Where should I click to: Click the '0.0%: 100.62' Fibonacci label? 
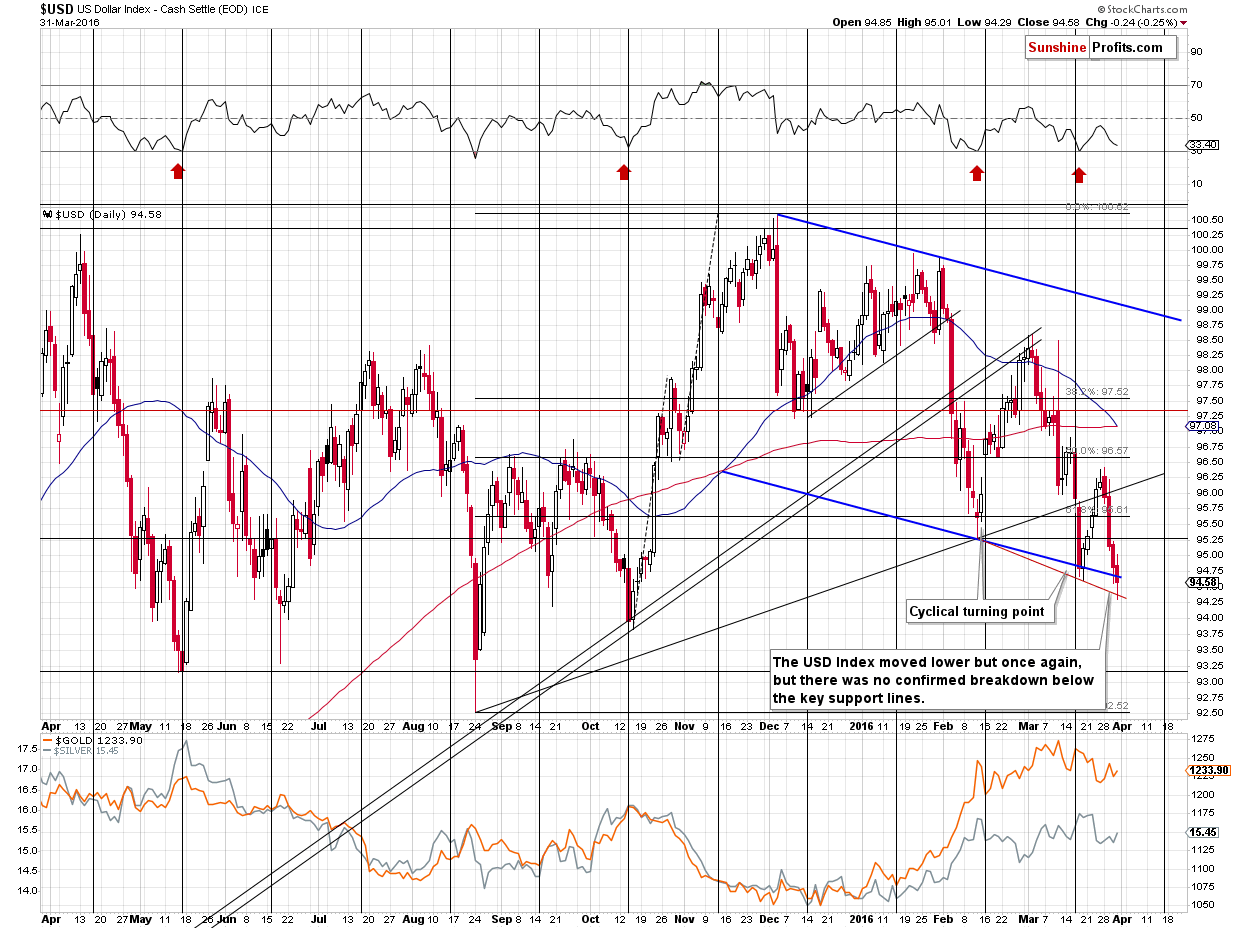(1097, 207)
